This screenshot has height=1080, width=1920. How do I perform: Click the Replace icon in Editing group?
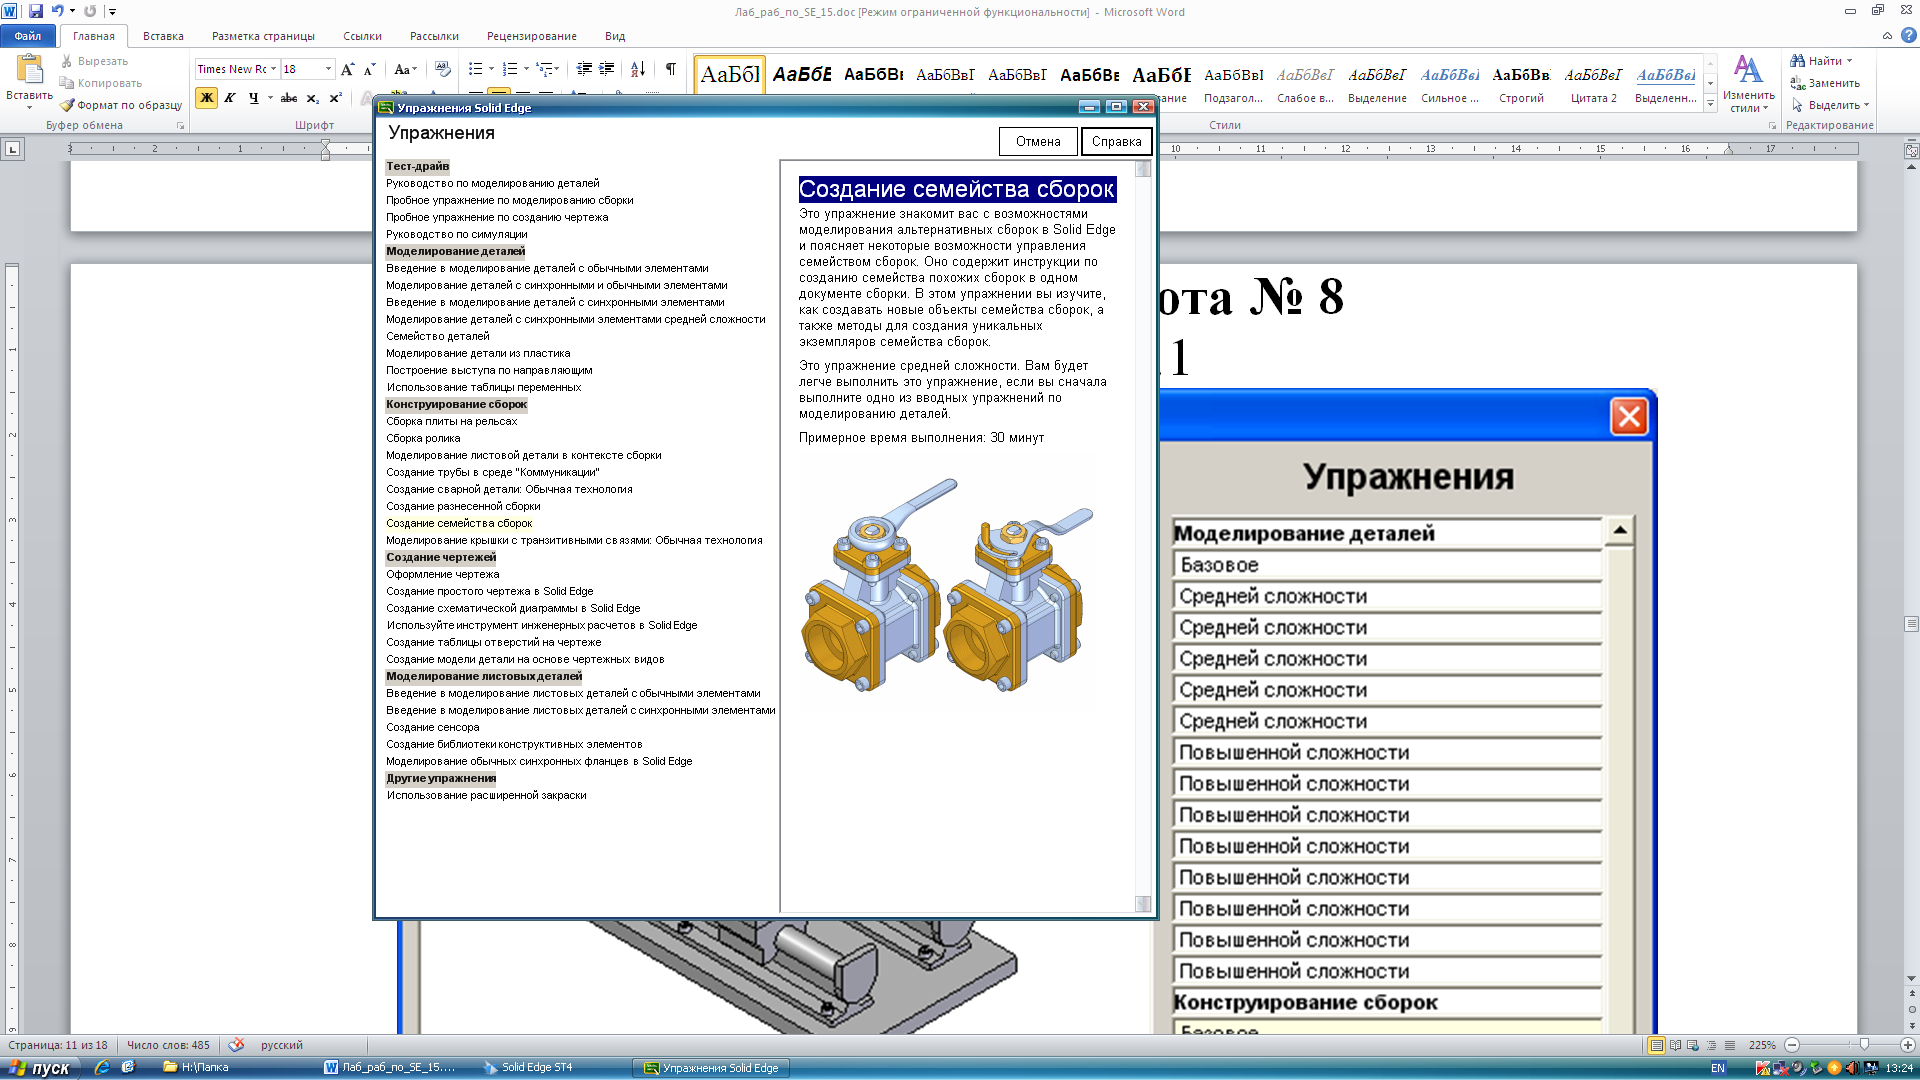[1797, 83]
